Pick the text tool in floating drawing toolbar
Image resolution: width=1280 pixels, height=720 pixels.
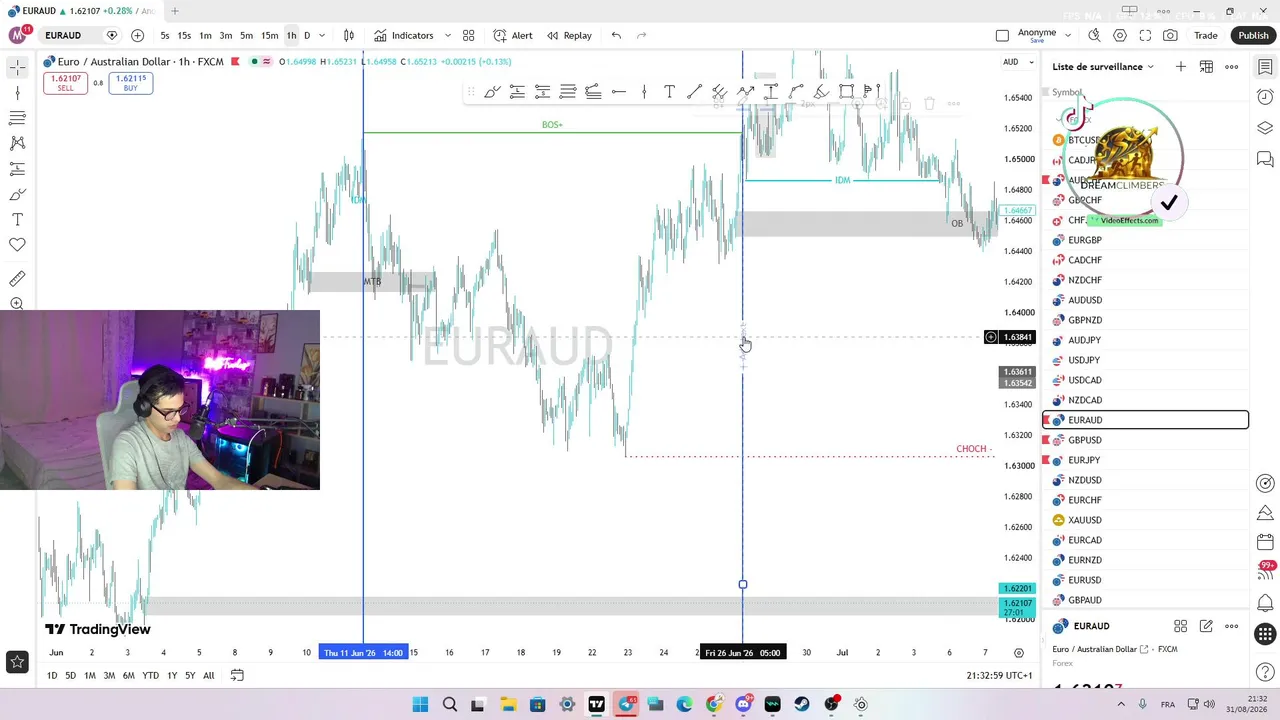pos(669,92)
